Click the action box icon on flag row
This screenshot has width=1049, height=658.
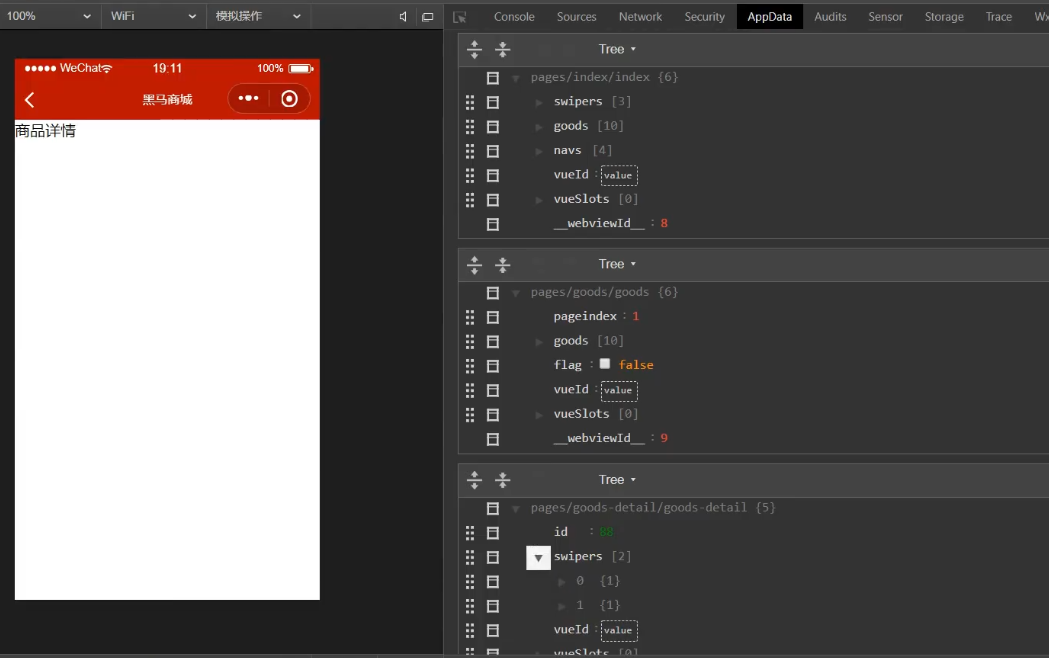tap(493, 366)
